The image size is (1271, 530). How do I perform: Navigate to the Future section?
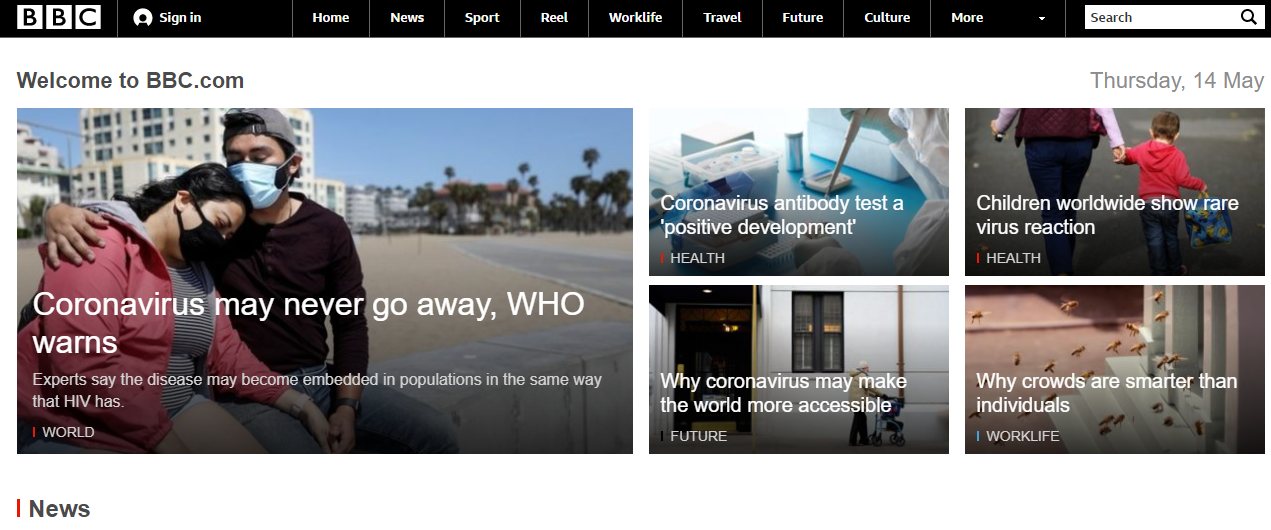point(803,18)
